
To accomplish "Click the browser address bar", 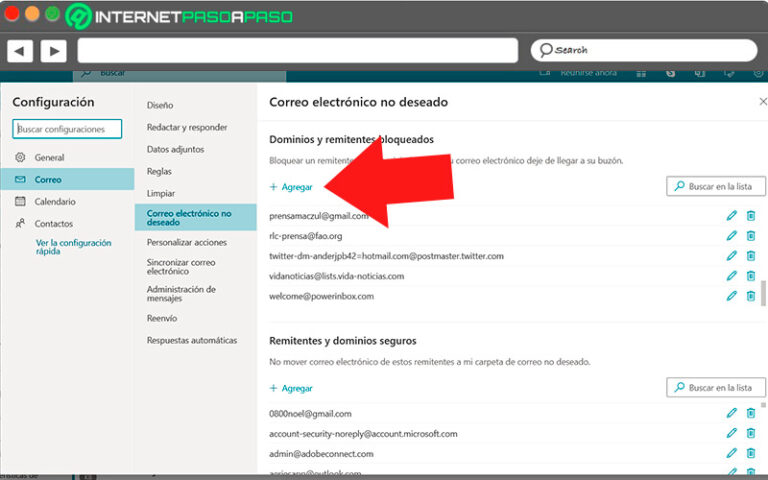I will 297,50.
